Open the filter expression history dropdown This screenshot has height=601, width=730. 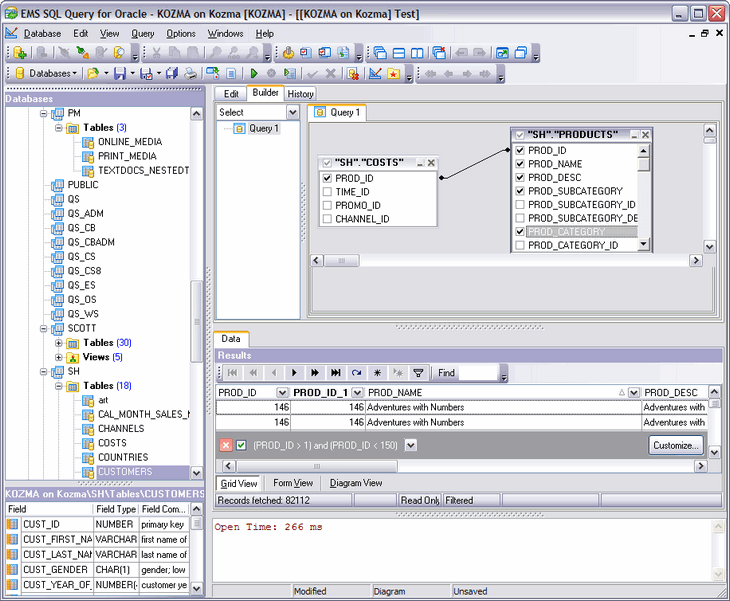[411, 445]
